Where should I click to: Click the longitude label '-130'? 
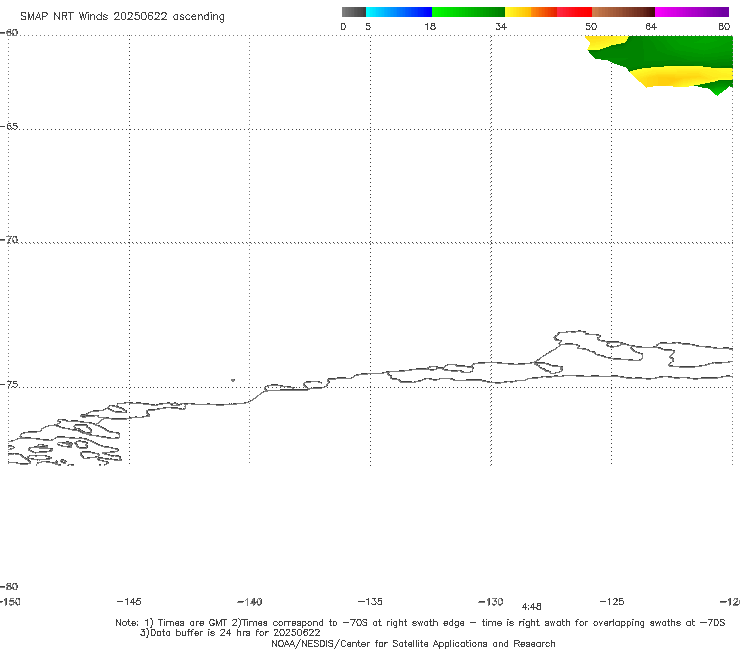coord(491,601)
